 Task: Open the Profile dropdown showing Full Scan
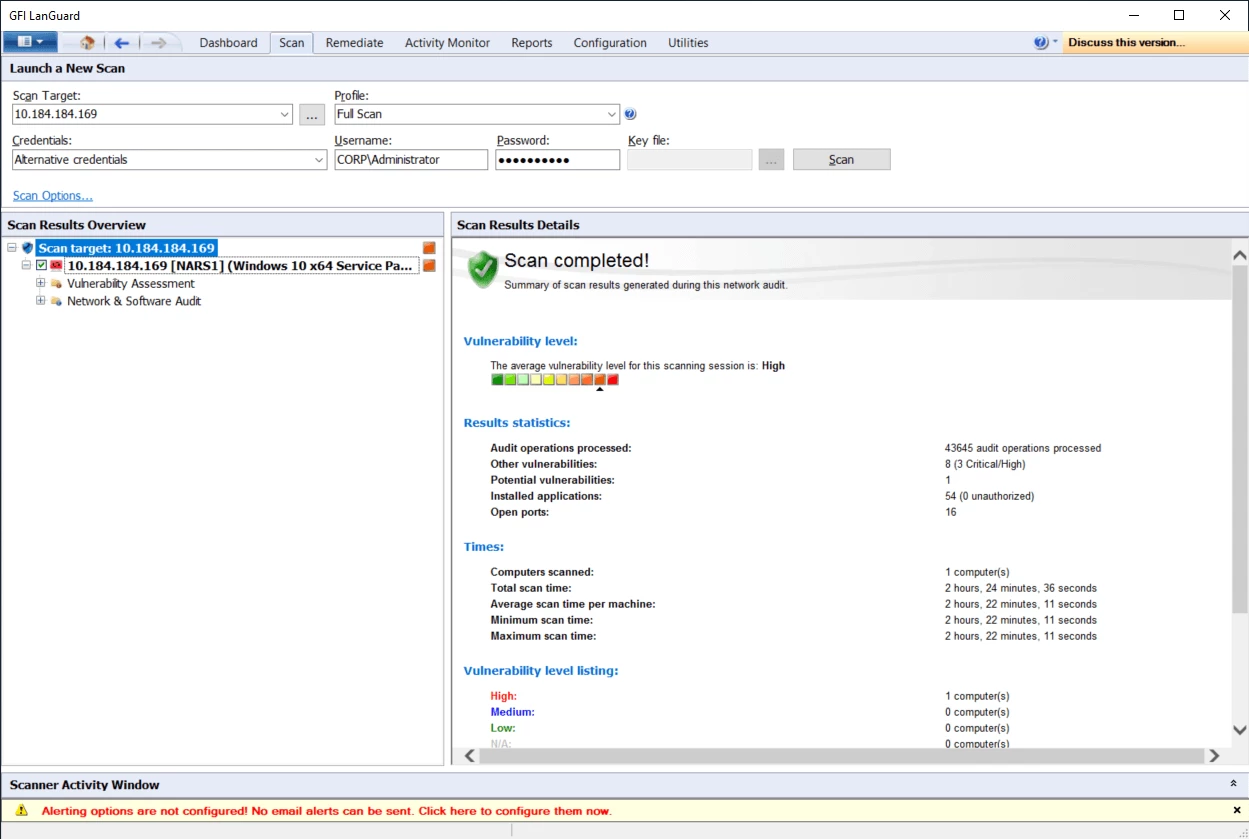(x=611, y=114)
